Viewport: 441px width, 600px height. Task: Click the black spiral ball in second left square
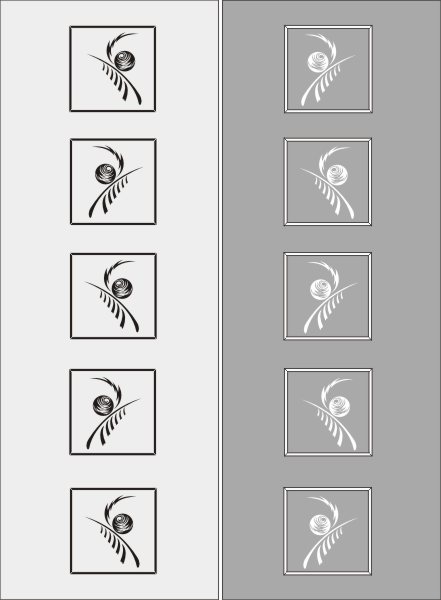pos(106,173)
